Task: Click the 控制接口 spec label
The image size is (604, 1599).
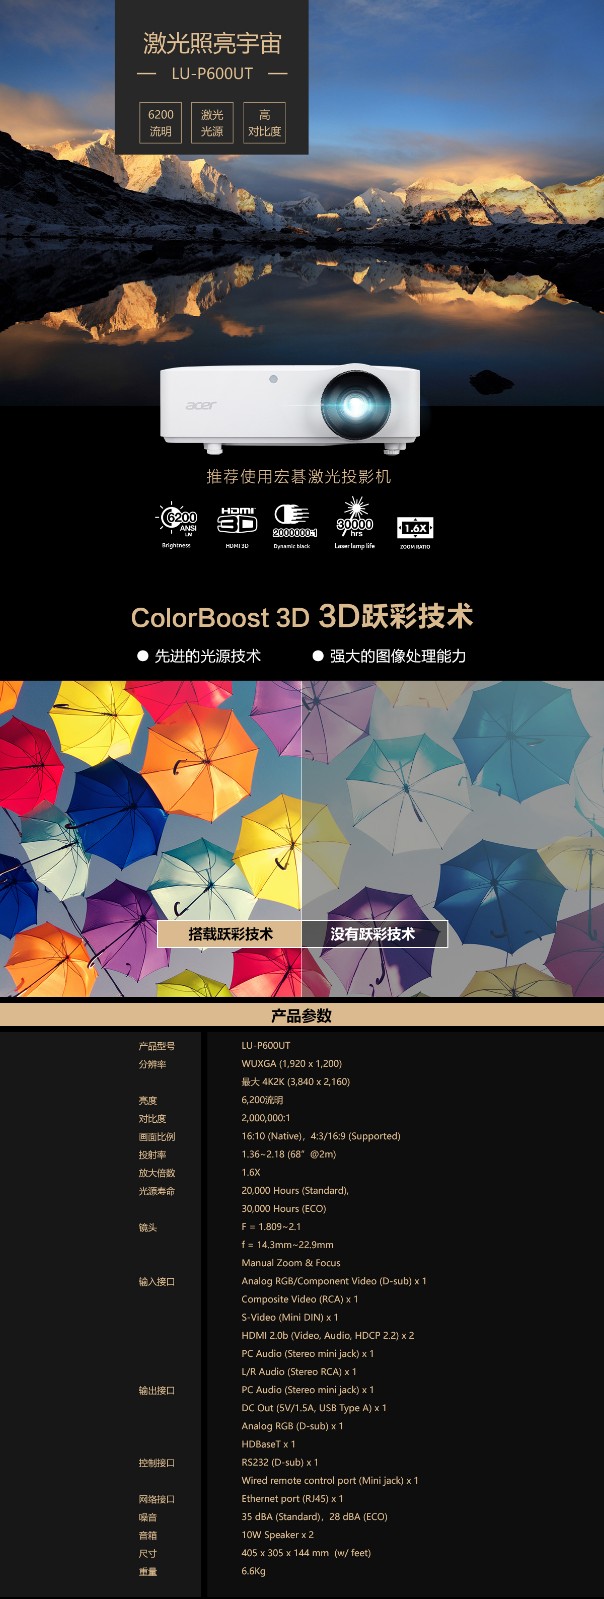Action: pyautogui.click(x=157, y=1462)
